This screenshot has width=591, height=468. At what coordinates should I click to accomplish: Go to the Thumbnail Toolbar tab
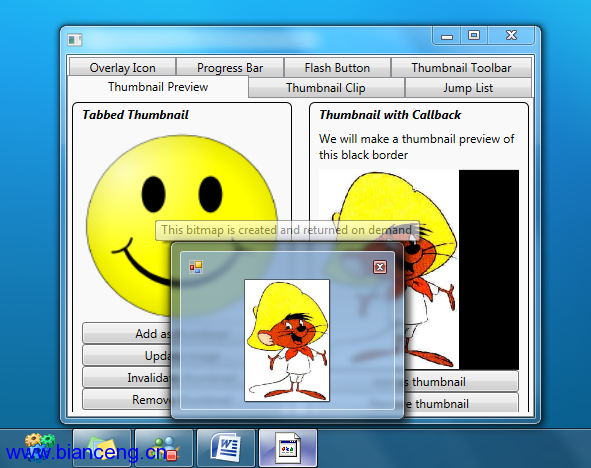click(x=461, y=67)
